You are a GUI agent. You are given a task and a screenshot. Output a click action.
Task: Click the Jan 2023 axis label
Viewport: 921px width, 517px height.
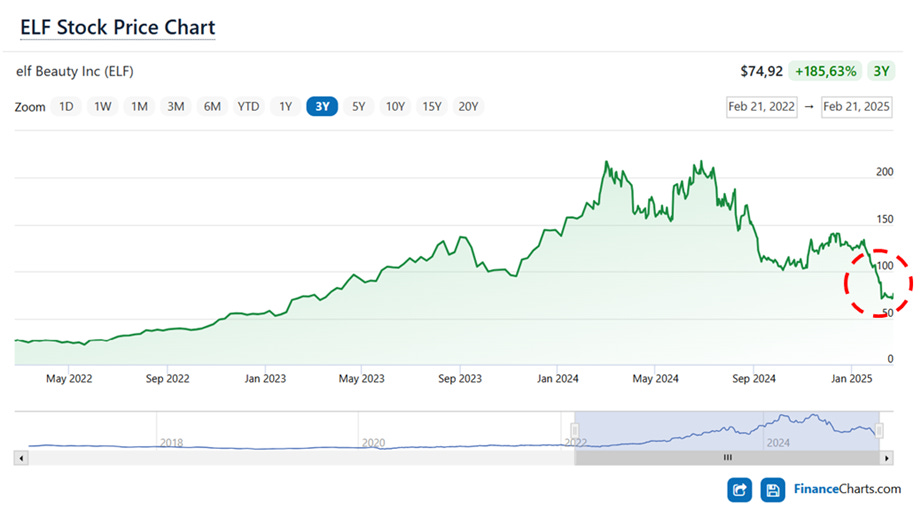coord(265,379)
